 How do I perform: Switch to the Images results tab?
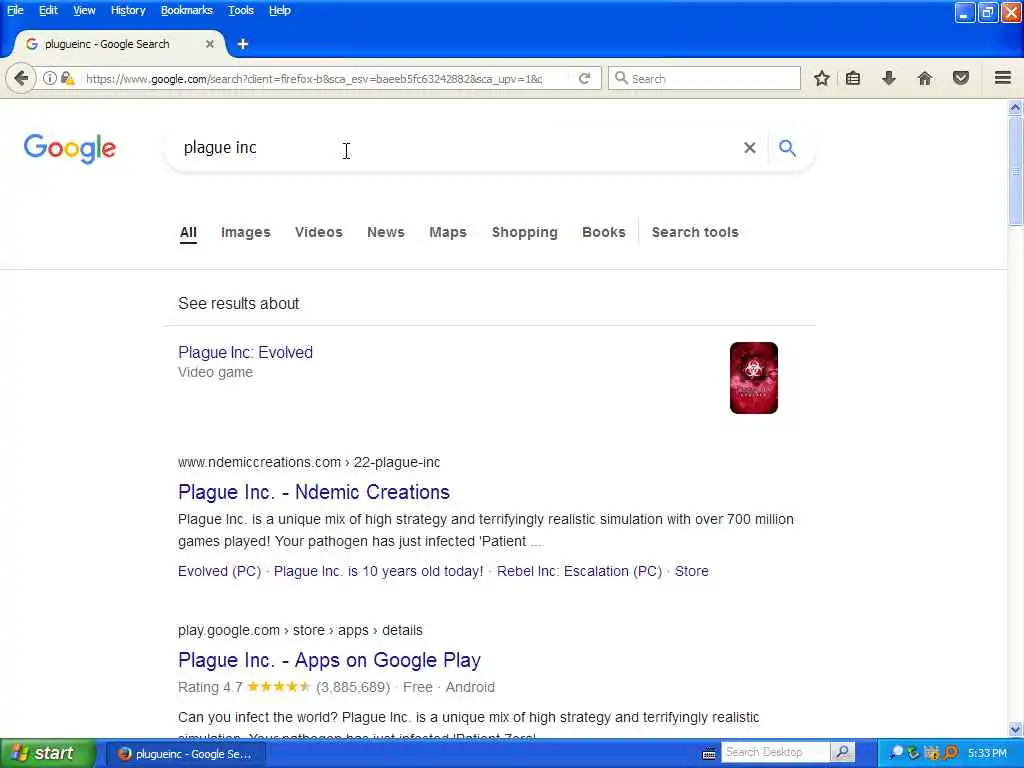(x=246, y=232)
